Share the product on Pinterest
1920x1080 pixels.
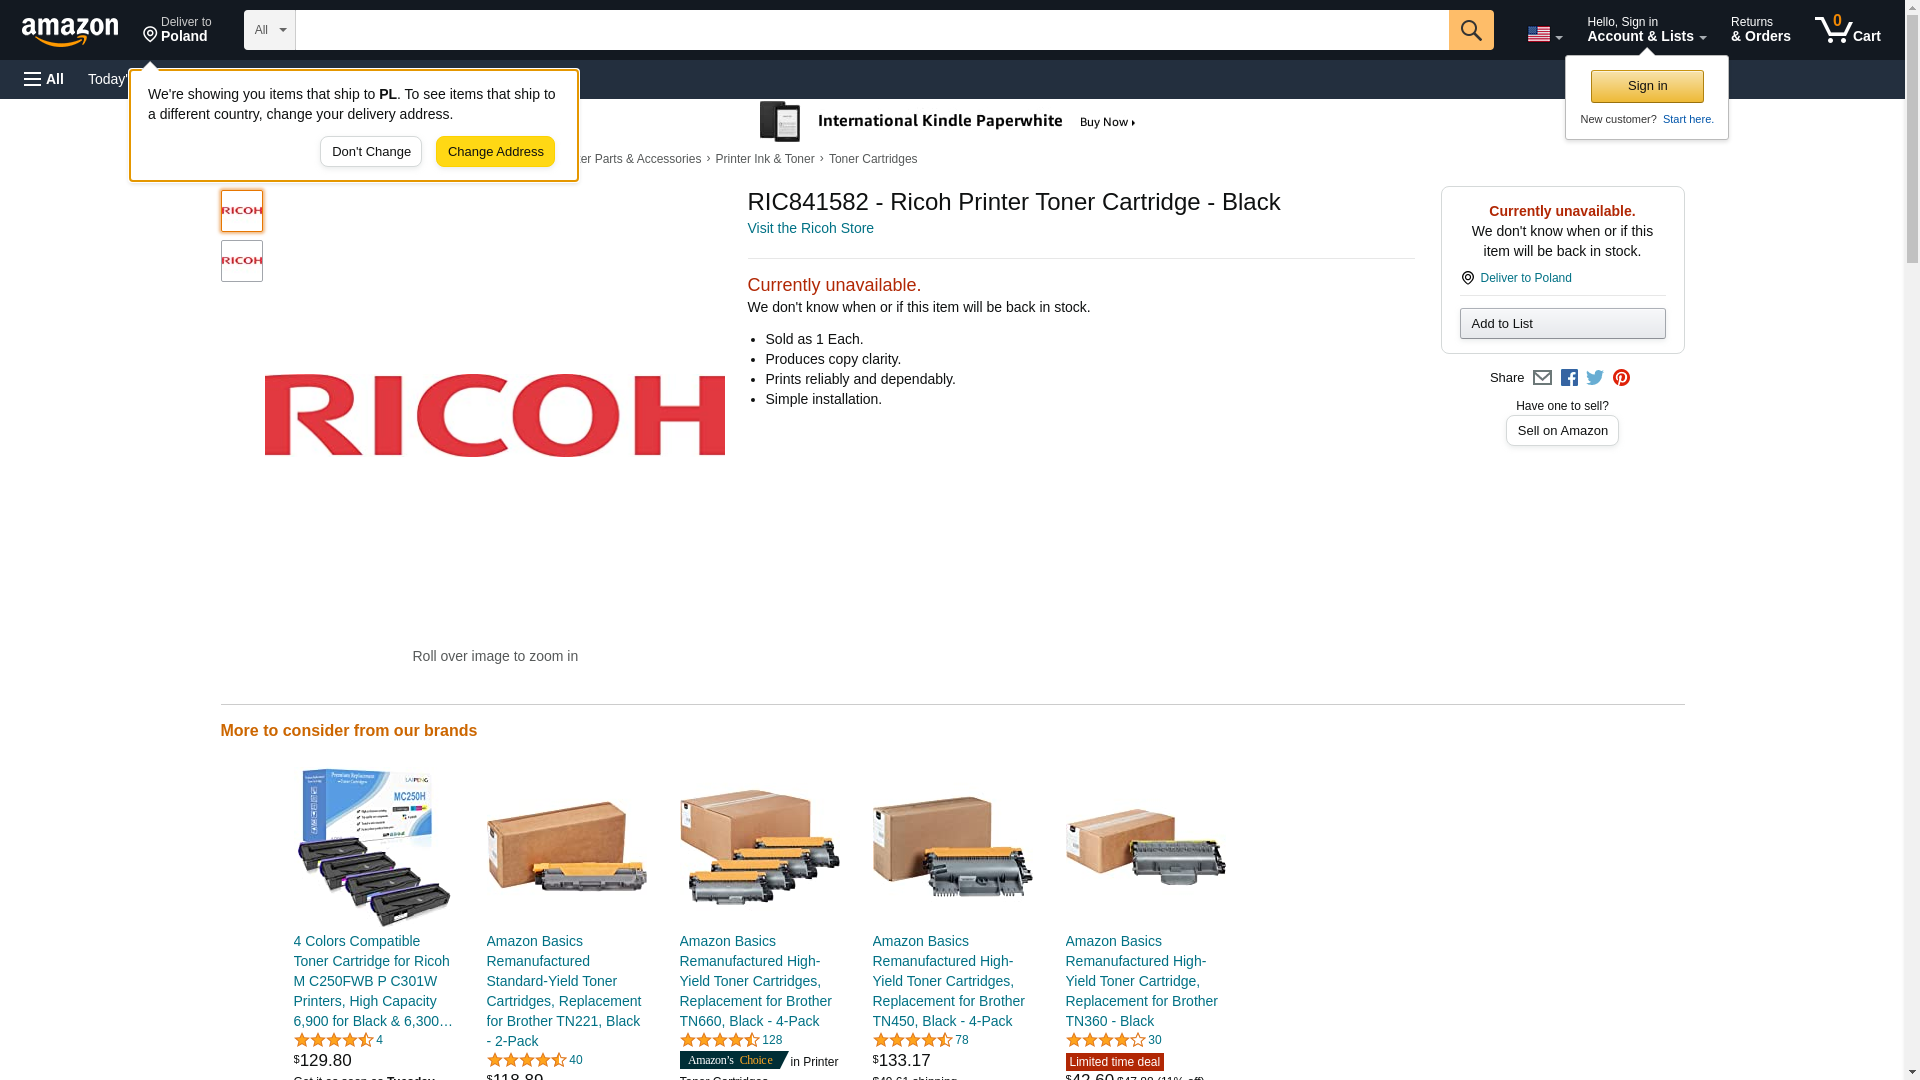click(x=1621, y=378)
